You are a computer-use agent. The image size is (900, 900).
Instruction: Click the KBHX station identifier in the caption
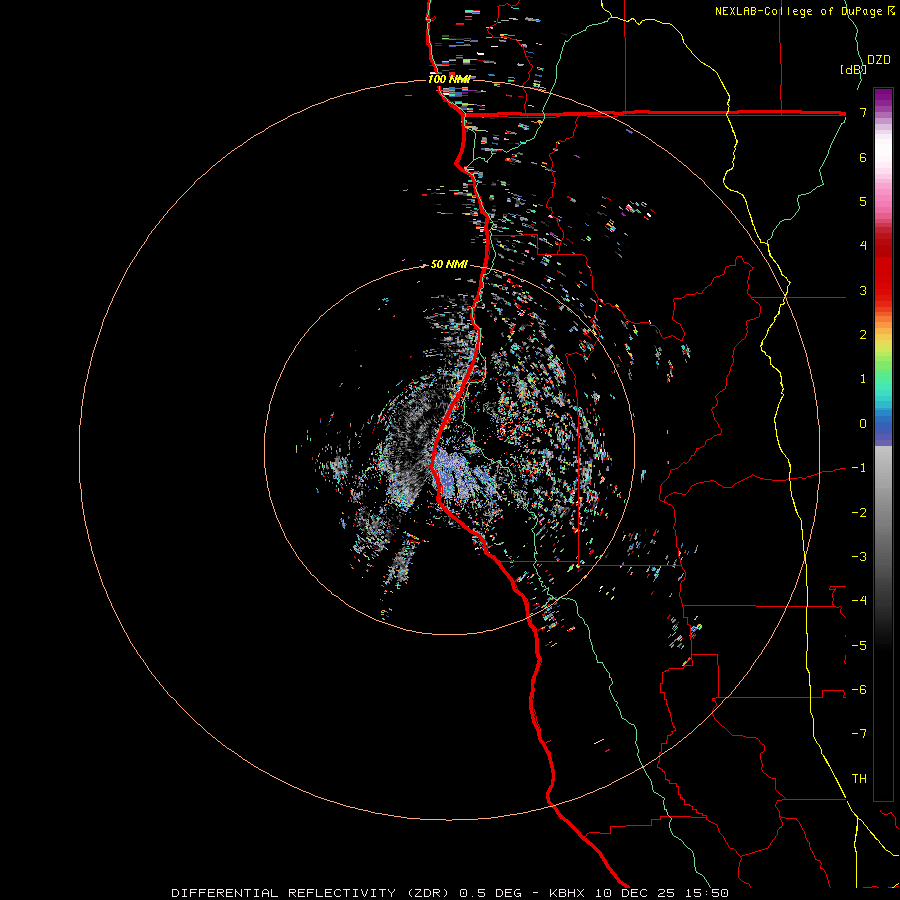(x=567, y=893)
